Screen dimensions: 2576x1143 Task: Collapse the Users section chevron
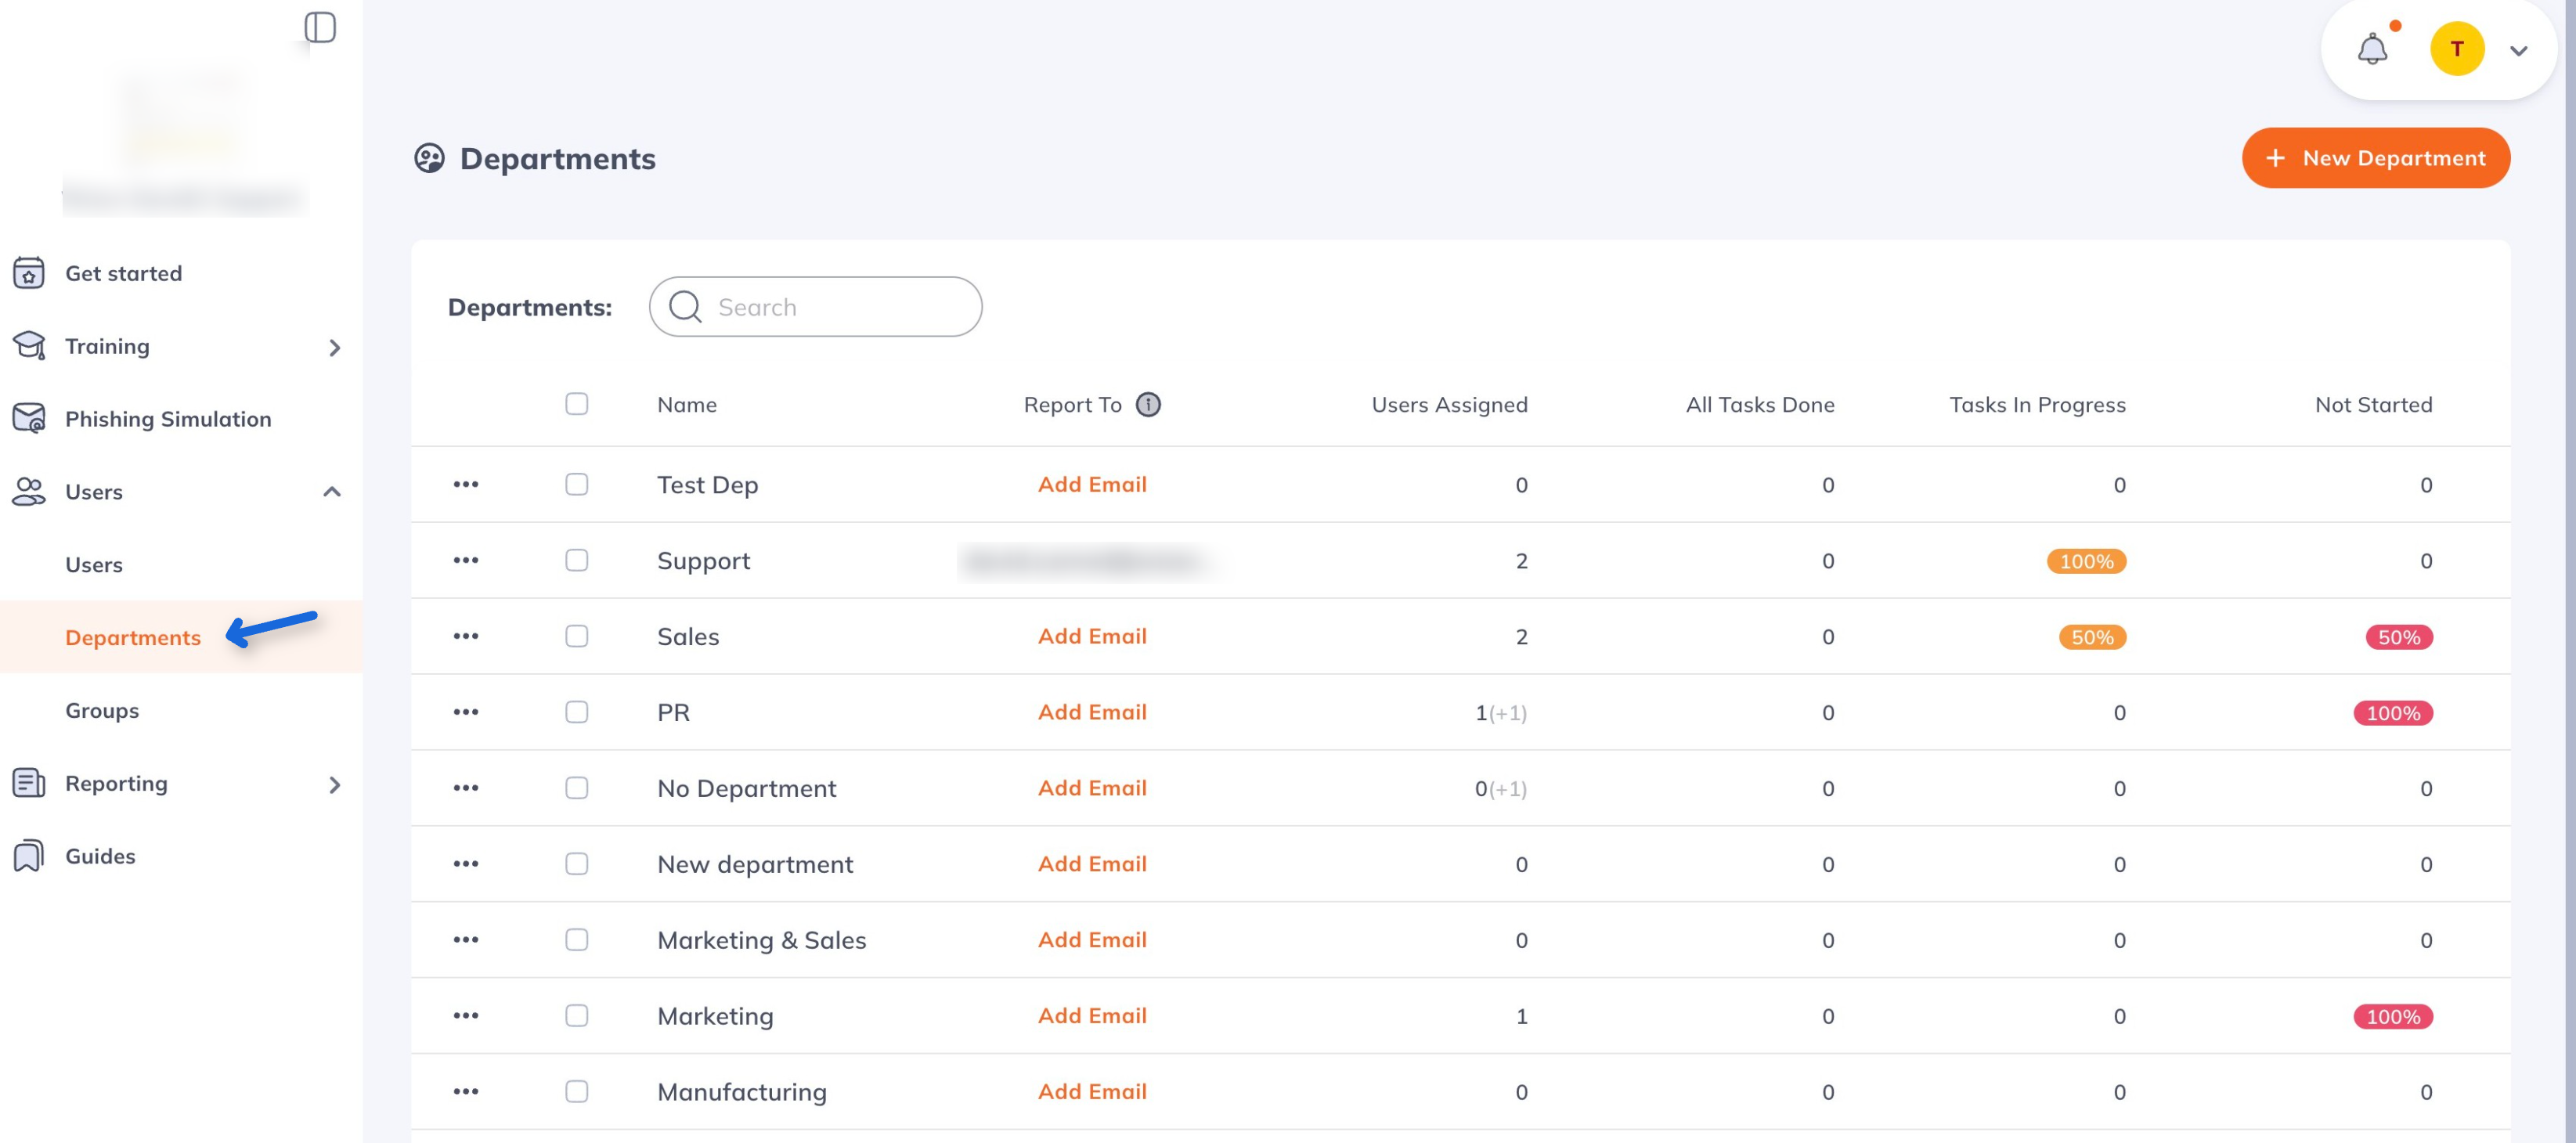[332, 492]
